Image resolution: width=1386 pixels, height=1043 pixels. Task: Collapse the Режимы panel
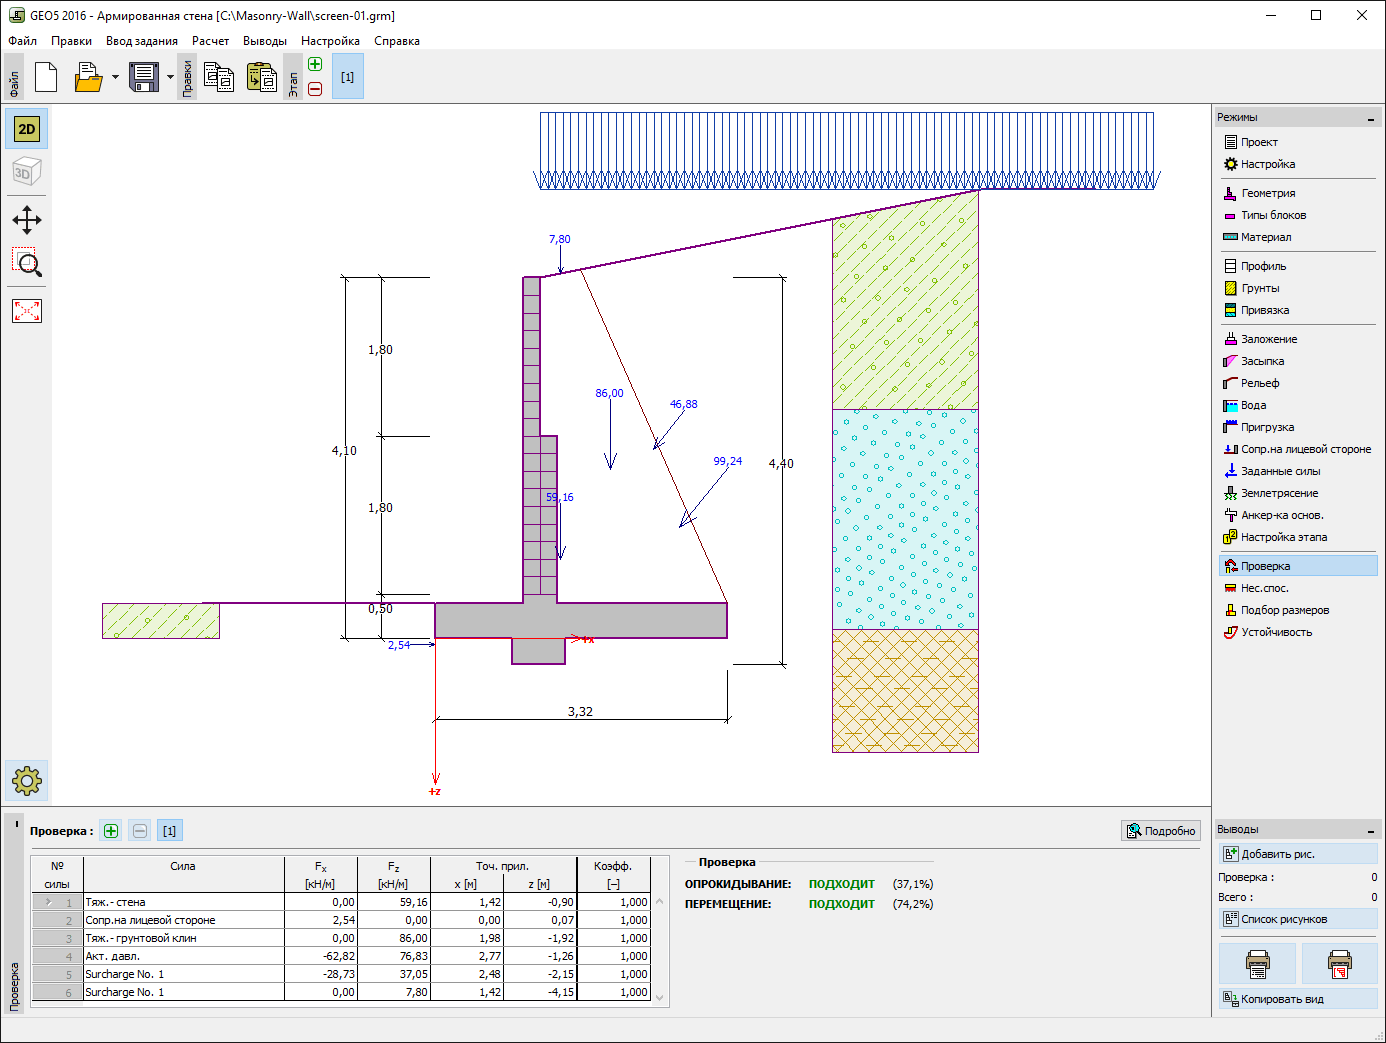[1371, 118]
